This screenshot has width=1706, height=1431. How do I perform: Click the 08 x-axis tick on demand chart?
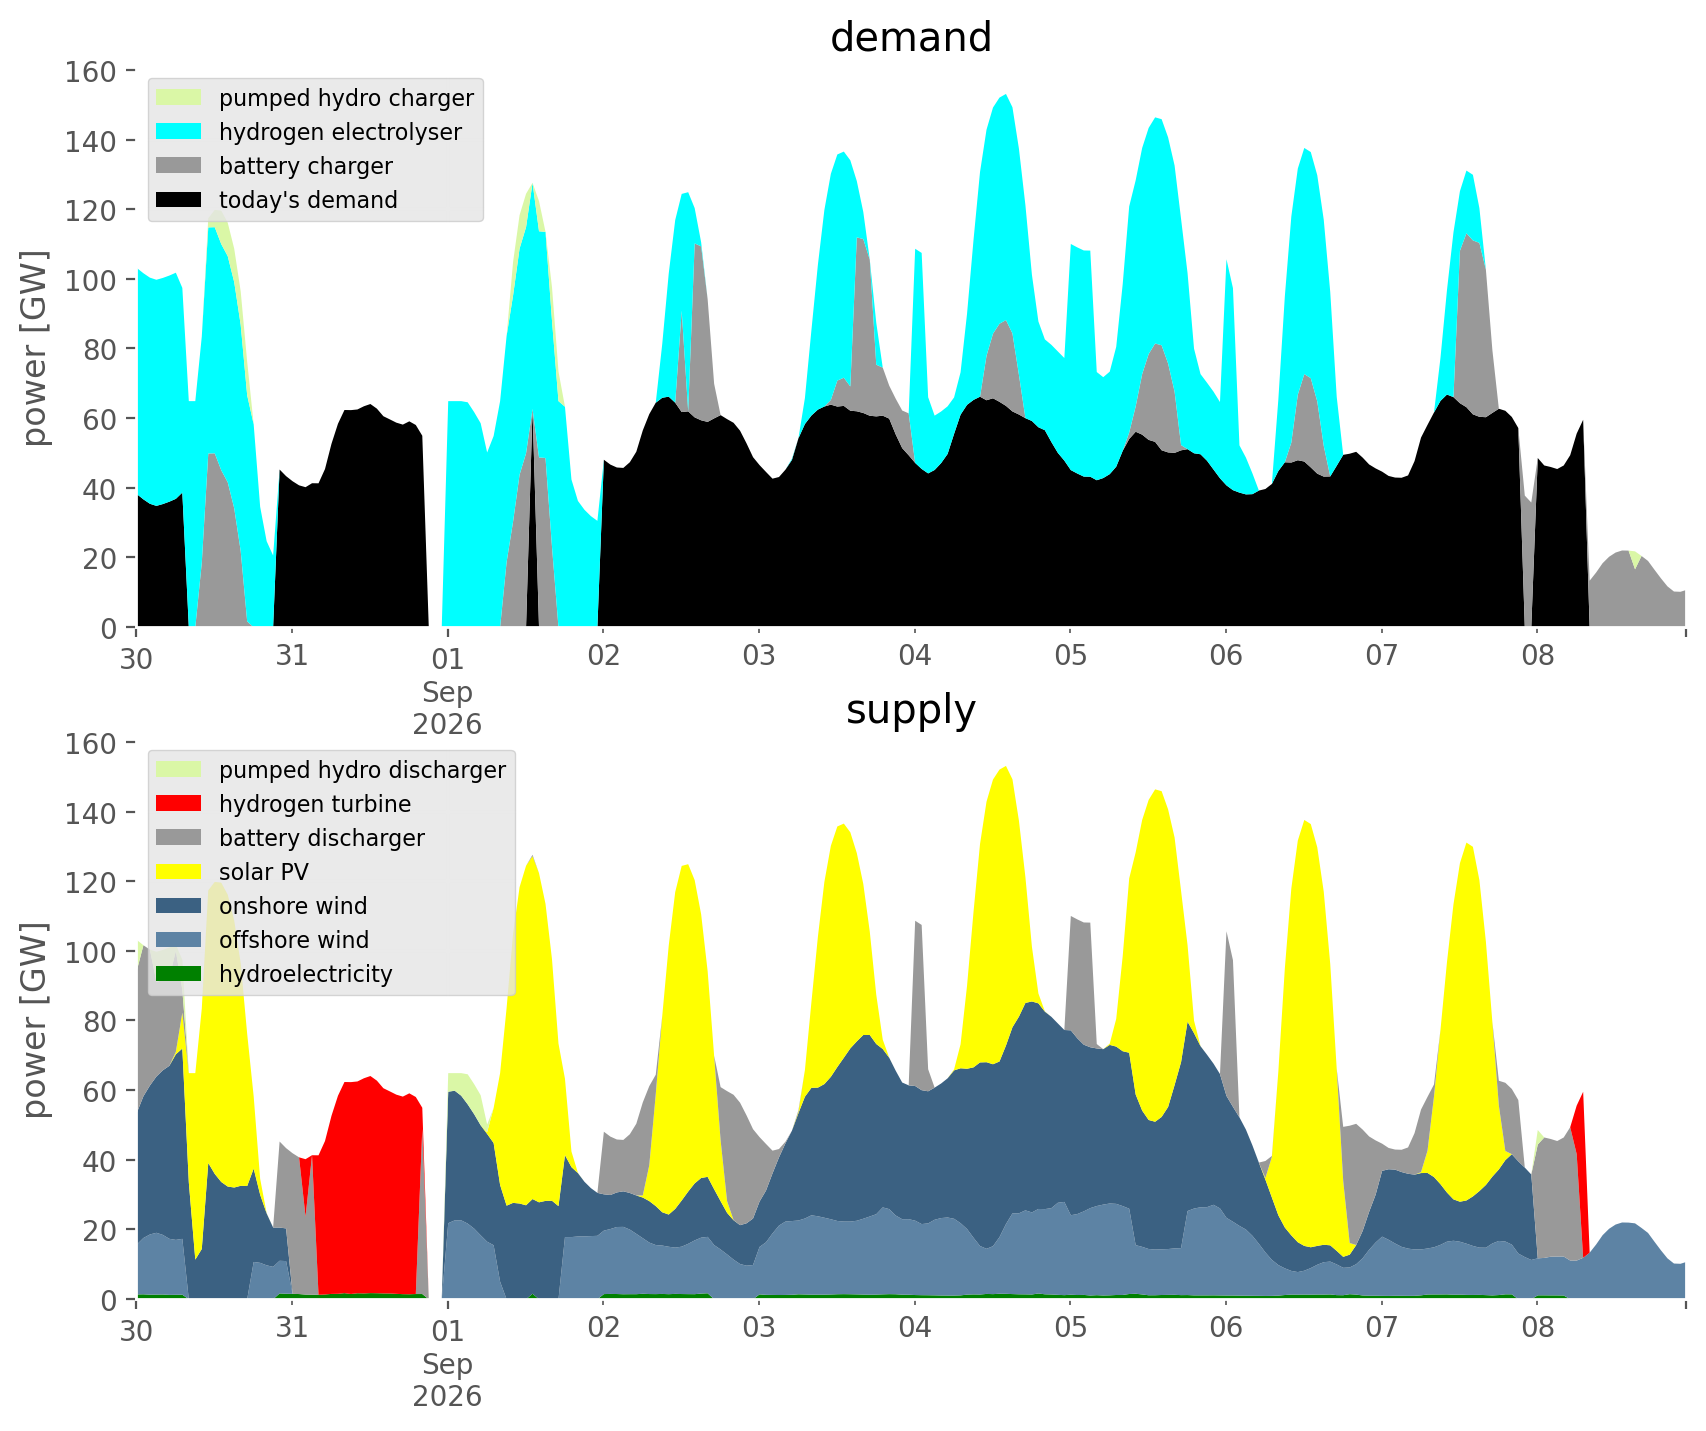(1537, 656)
